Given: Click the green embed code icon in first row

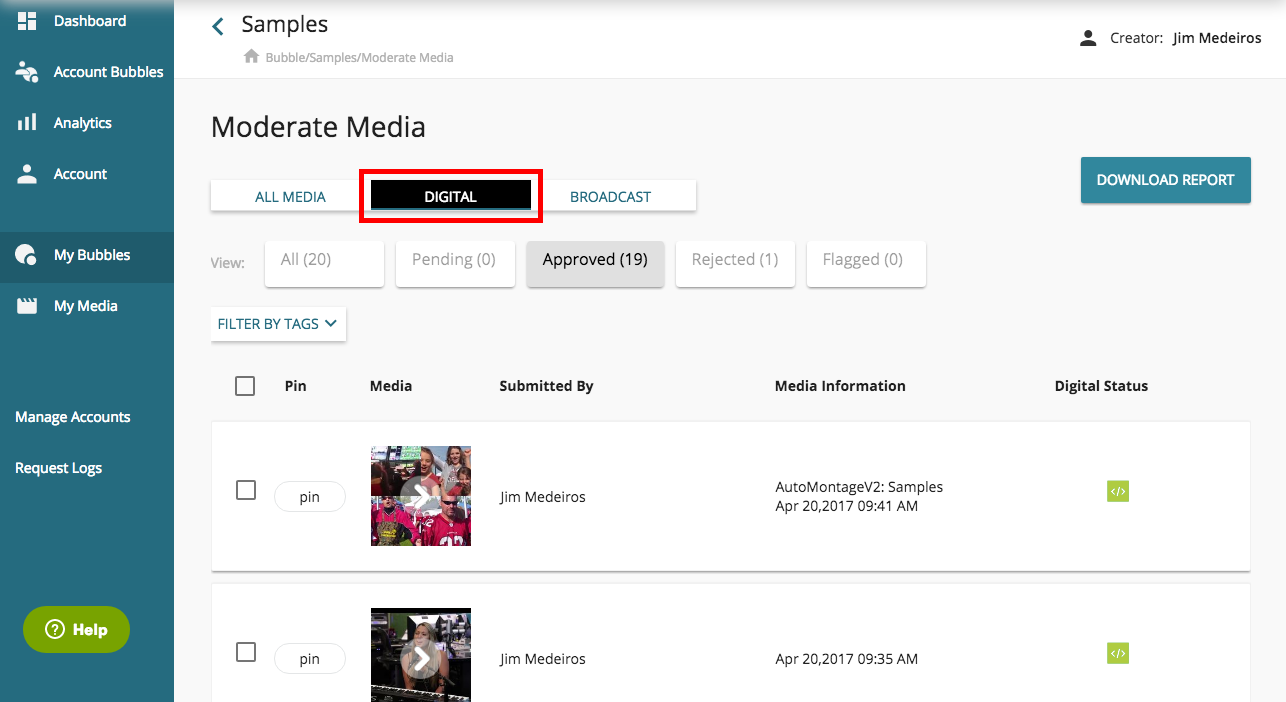Looking at the screenshot, I should pos(1117,491).
